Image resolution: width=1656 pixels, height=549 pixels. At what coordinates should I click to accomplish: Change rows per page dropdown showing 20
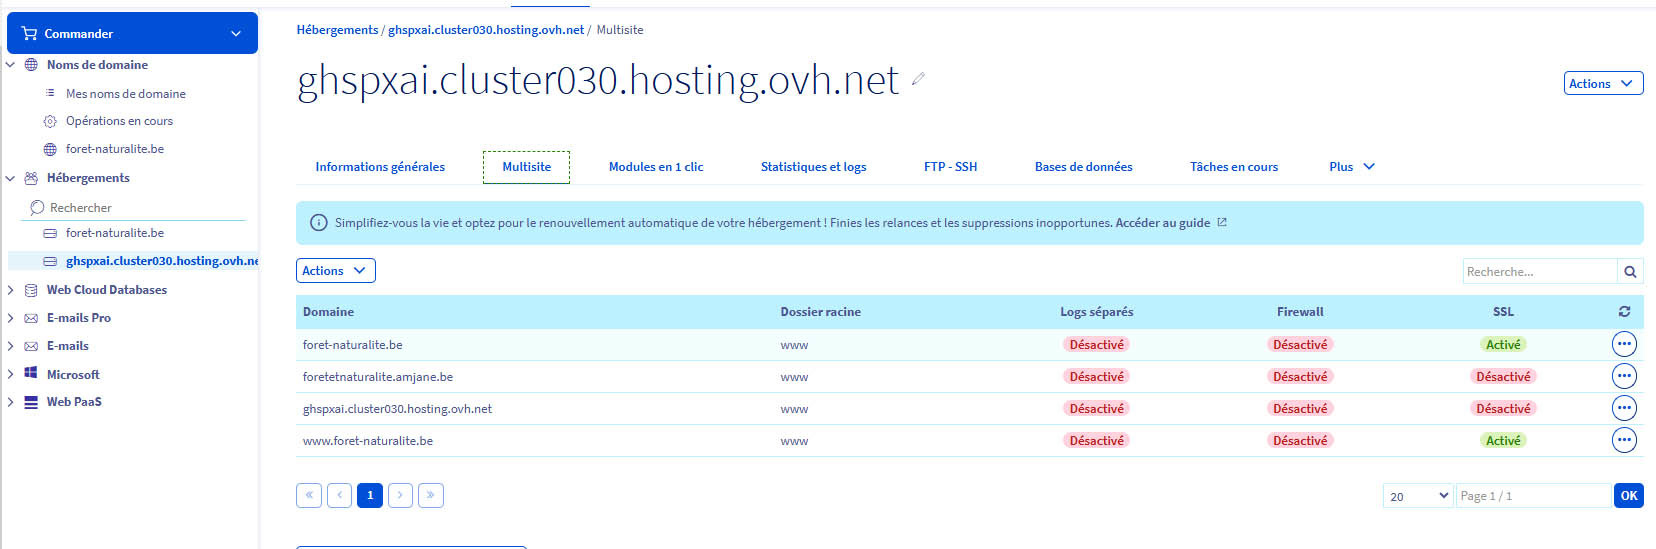click(x=1417, y=496)
